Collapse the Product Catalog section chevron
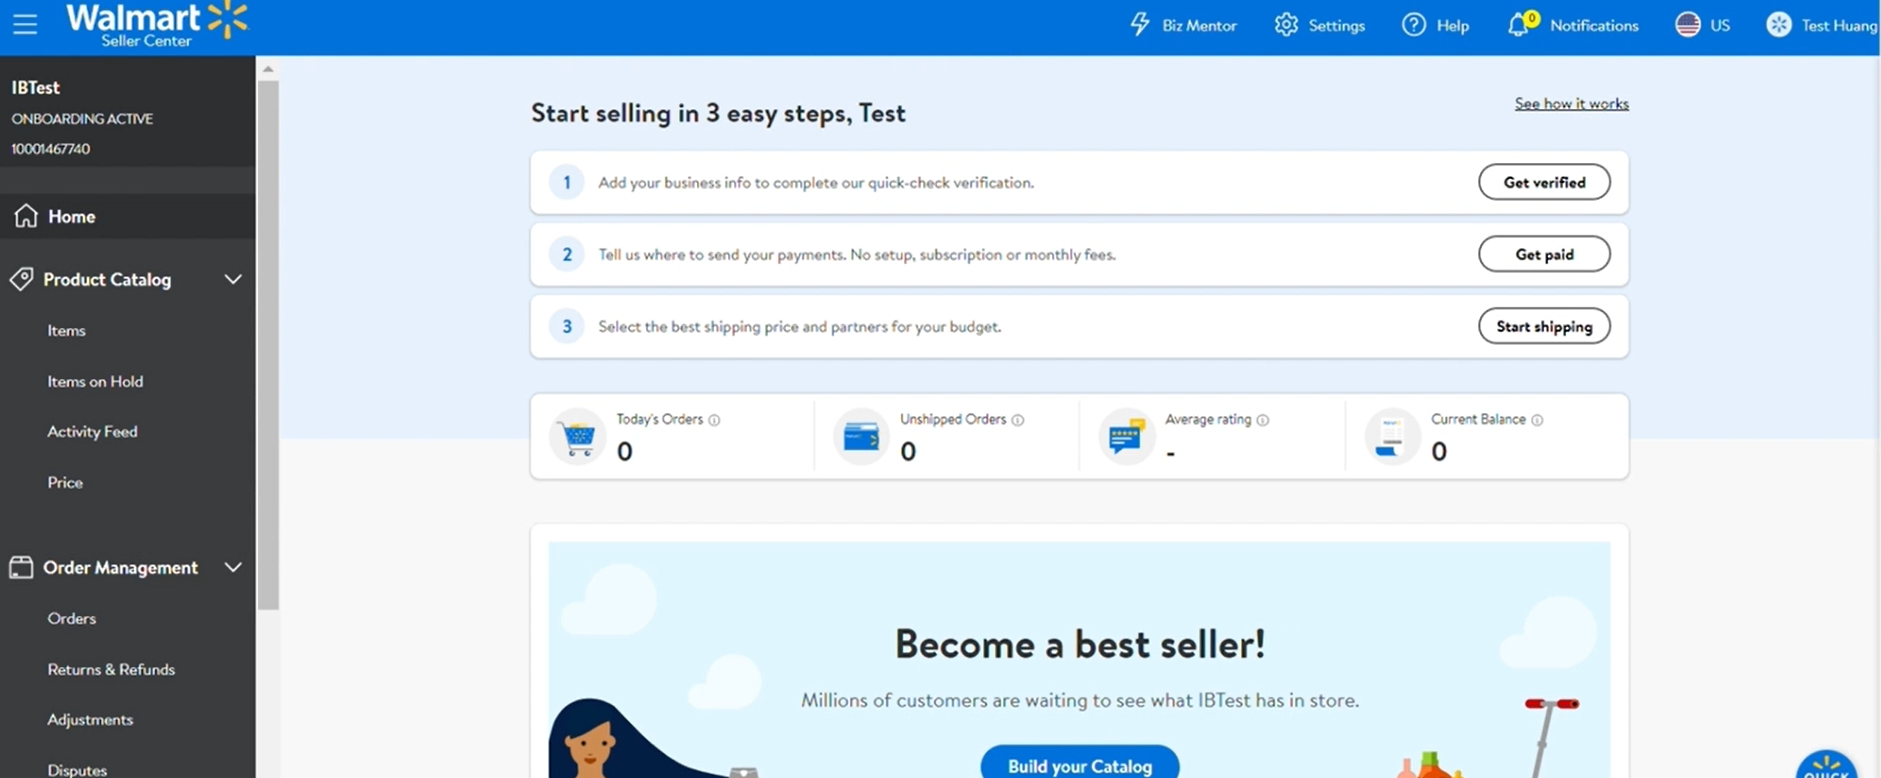 [233, 279]
